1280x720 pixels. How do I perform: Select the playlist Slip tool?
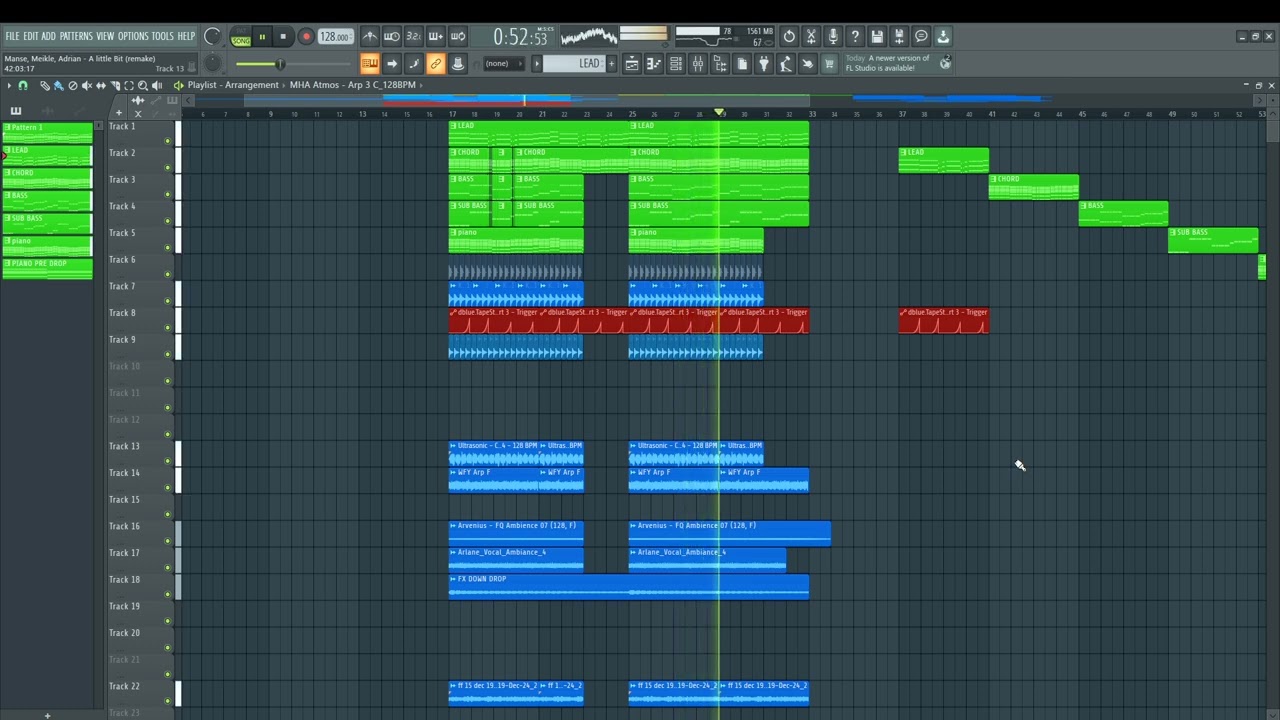point(101,85)
